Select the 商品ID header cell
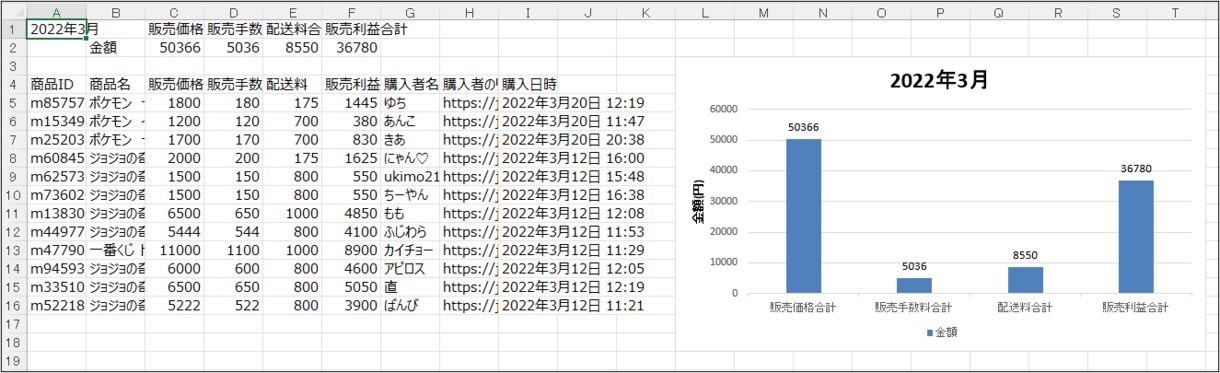 point(57,84)
